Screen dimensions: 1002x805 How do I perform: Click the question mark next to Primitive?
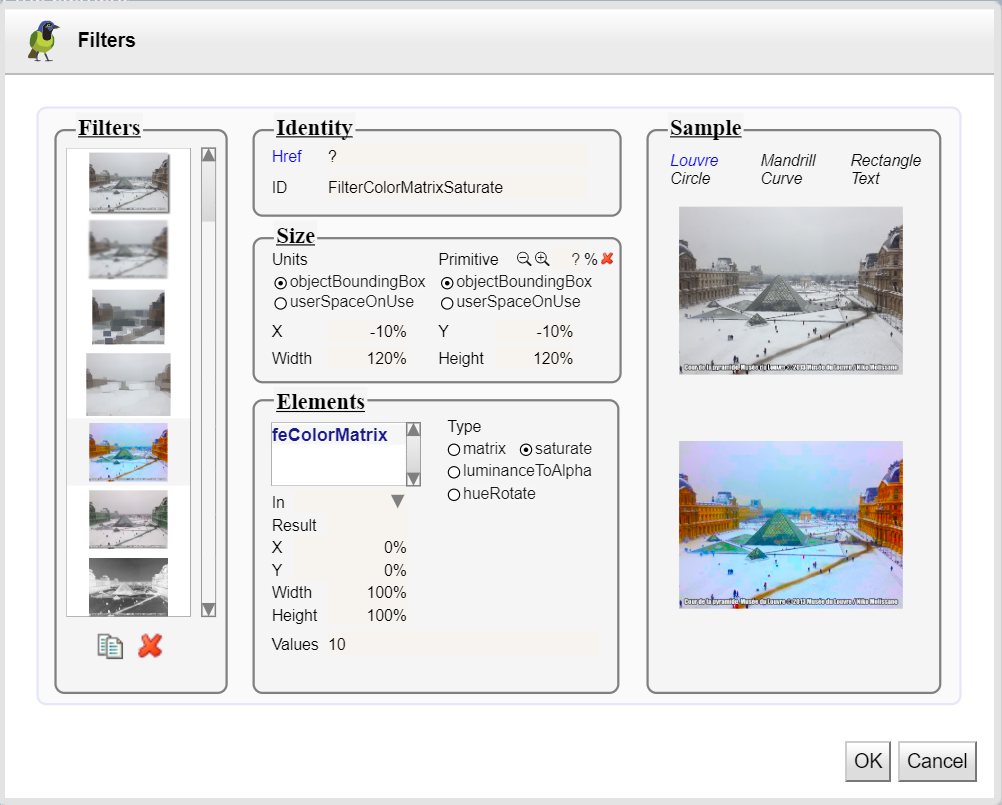(x=575, y=259)
